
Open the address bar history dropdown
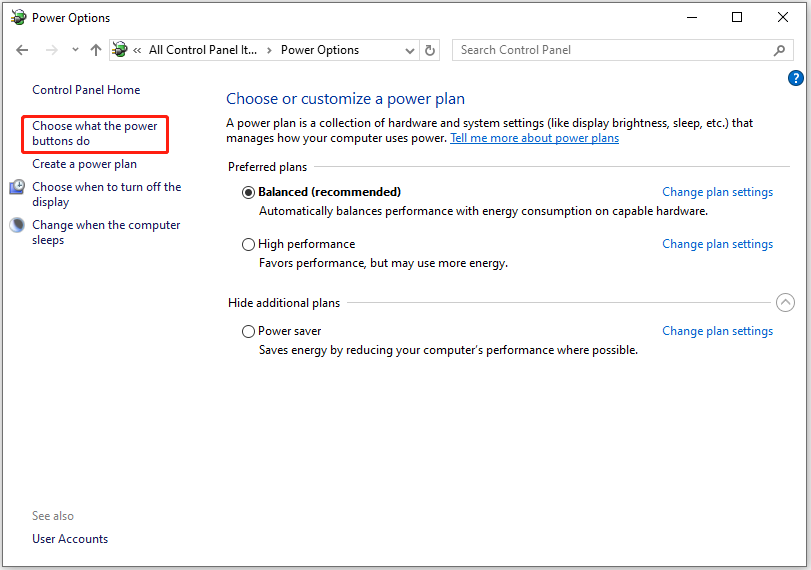pyautogui.click(x=410, y=50)
